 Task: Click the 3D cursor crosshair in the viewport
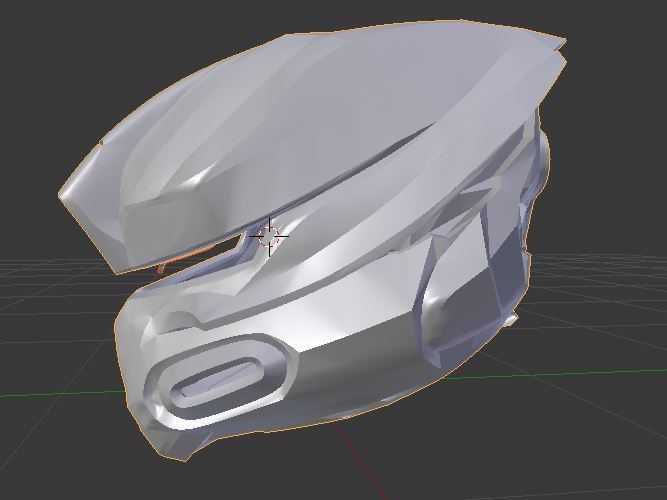coord(269,236)
